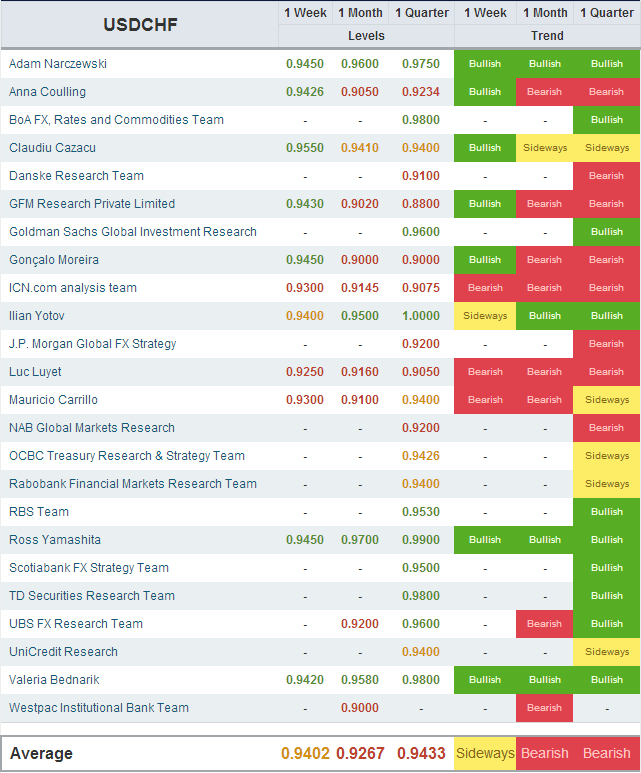Click Gonçalo Moreira name

[54, 260]
